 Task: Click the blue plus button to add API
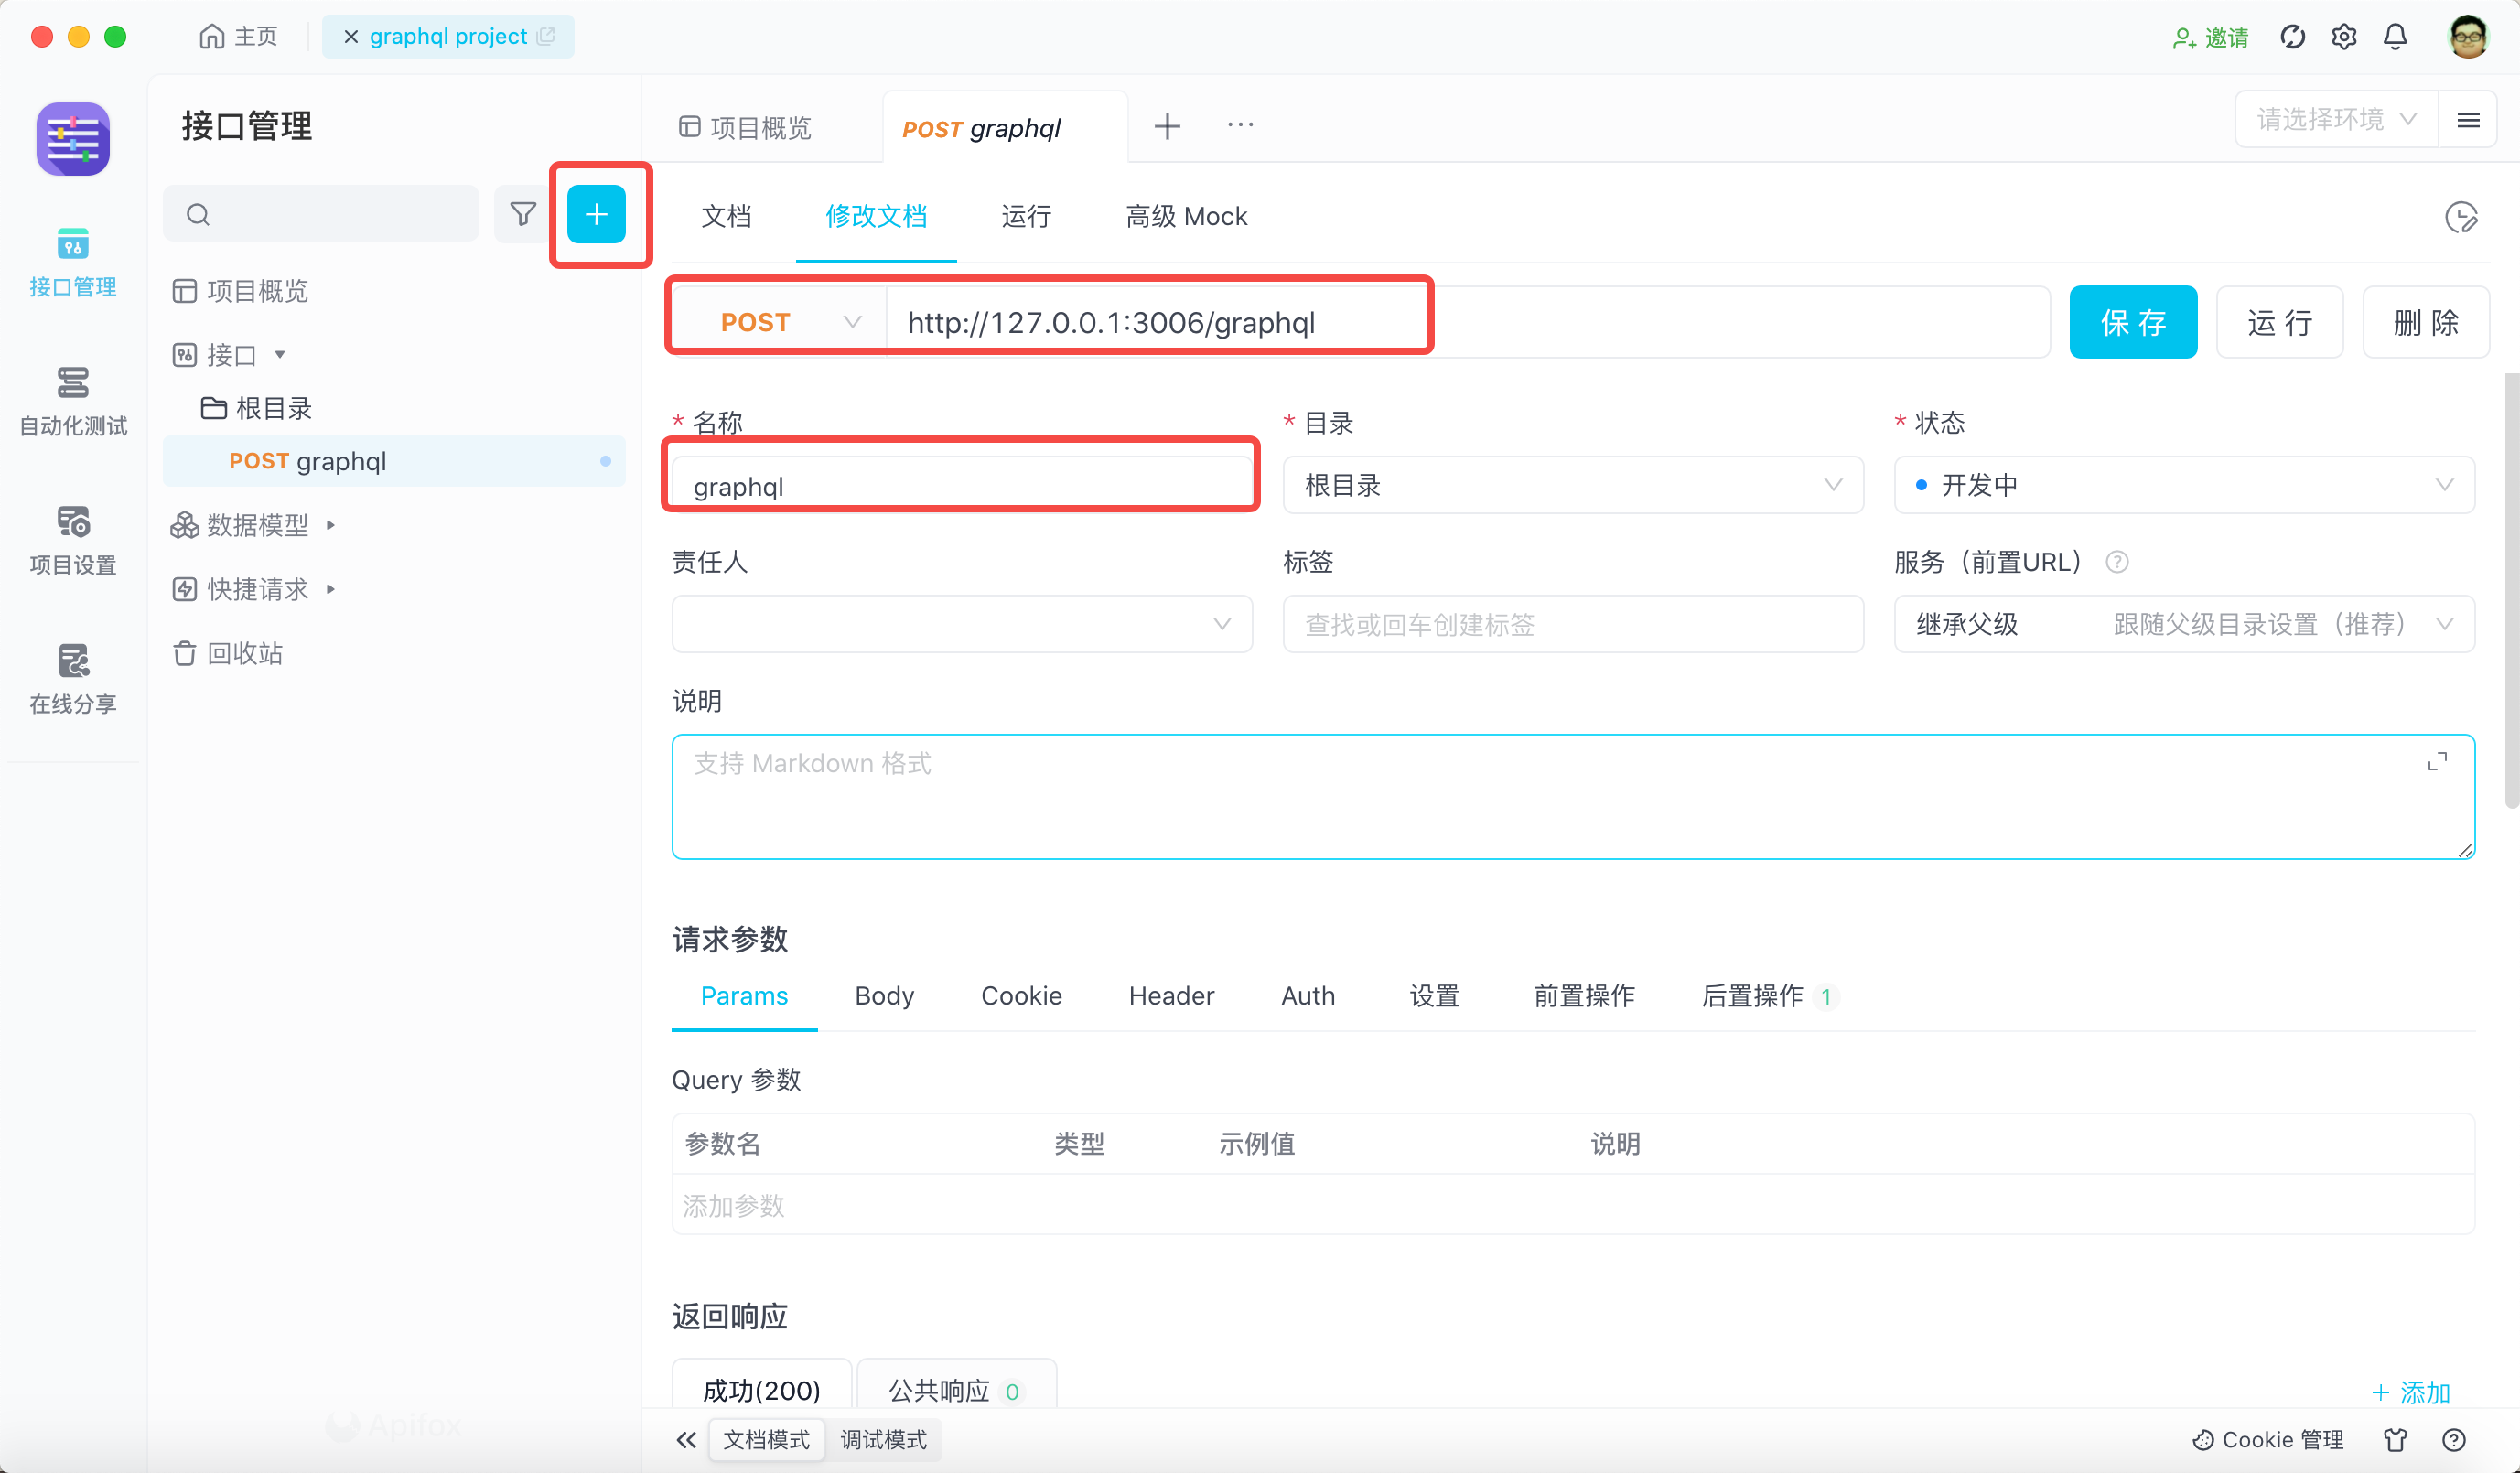(x=598, y=213)
